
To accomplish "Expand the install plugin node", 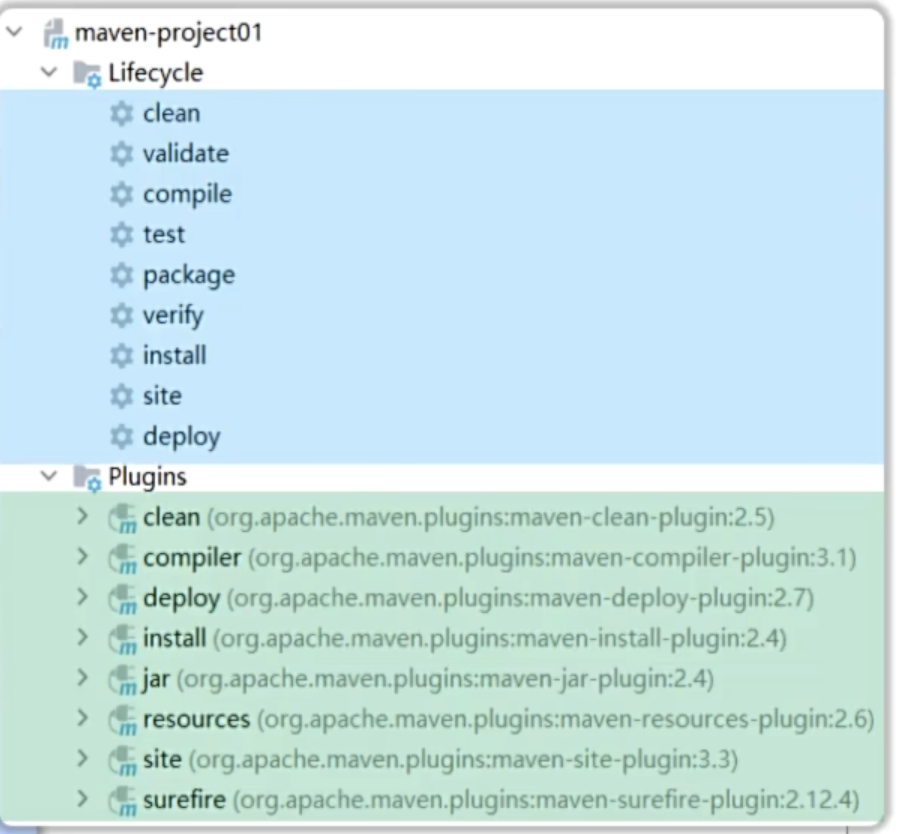I will (84, 639).
